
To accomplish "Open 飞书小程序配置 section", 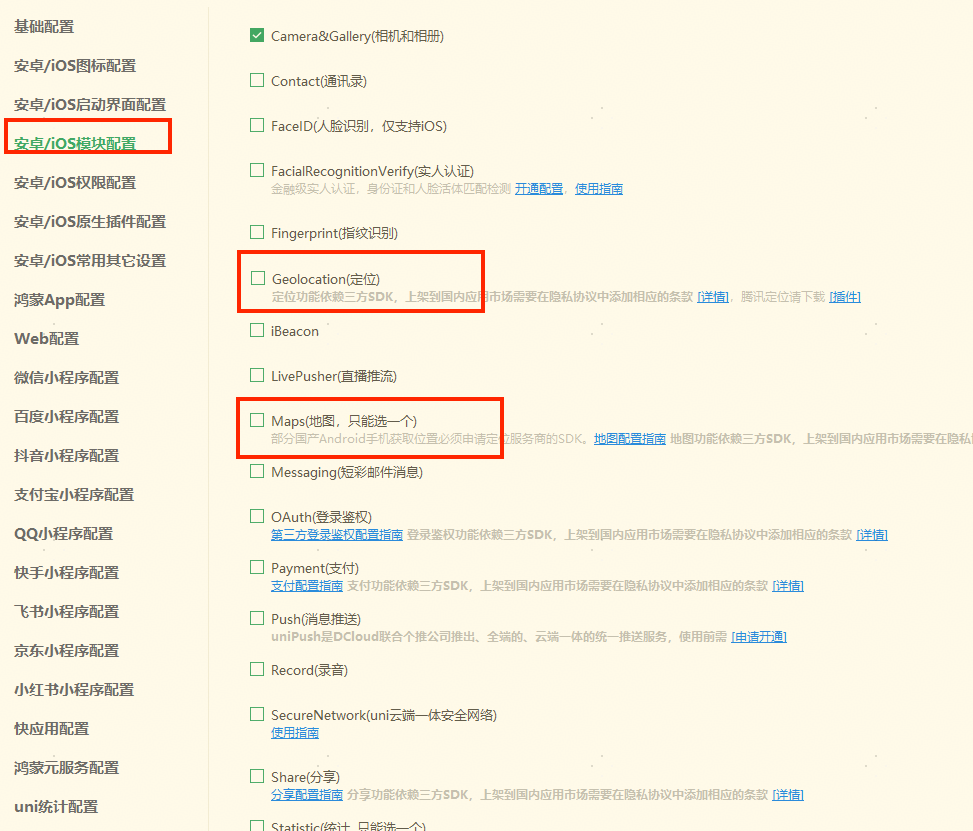I will (66, 612).
